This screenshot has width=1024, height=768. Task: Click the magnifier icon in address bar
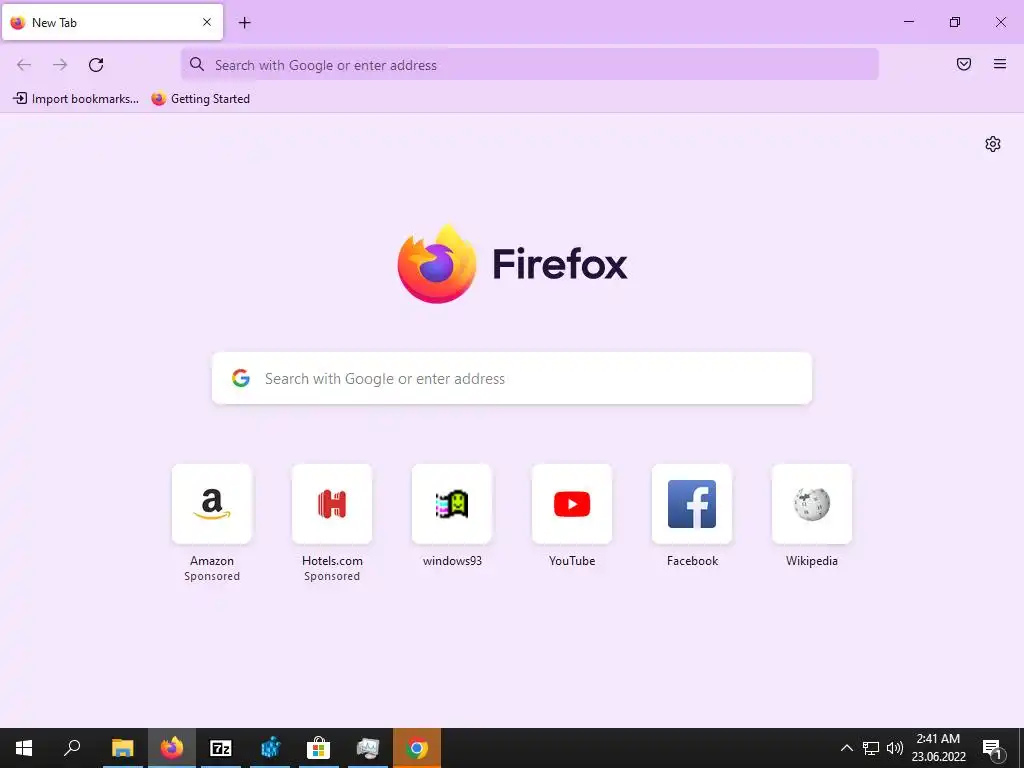click(x=197, y=64)
